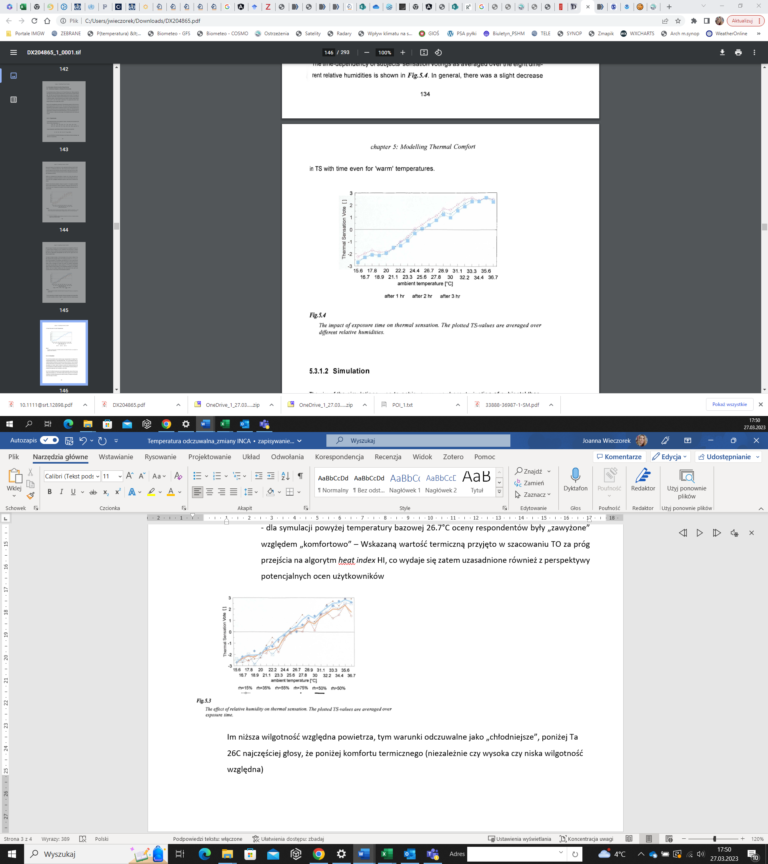This screenshot has width=768, height=864.
Task: Open PDF viewer sidebar menu (hamburger)
Action: coord(13,52)
